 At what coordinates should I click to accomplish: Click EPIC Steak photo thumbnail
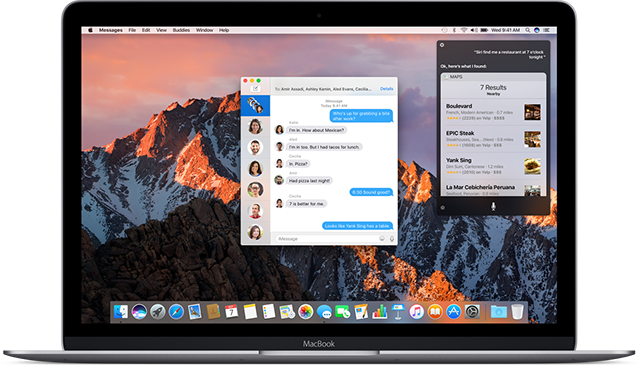[532, 139]
